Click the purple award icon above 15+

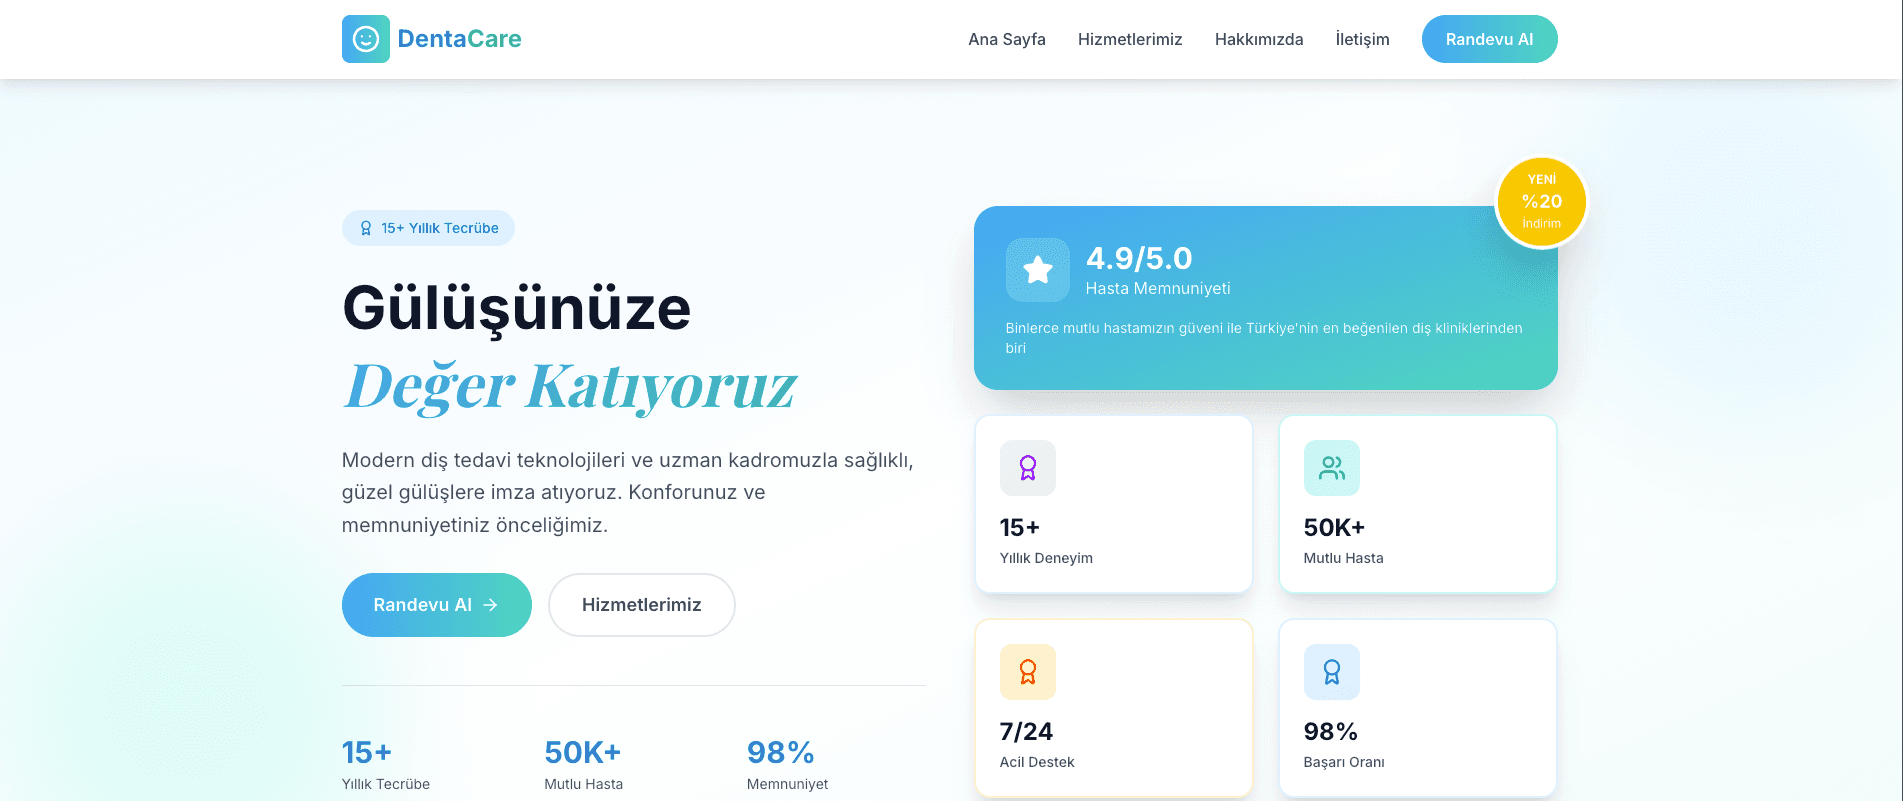1028,468
